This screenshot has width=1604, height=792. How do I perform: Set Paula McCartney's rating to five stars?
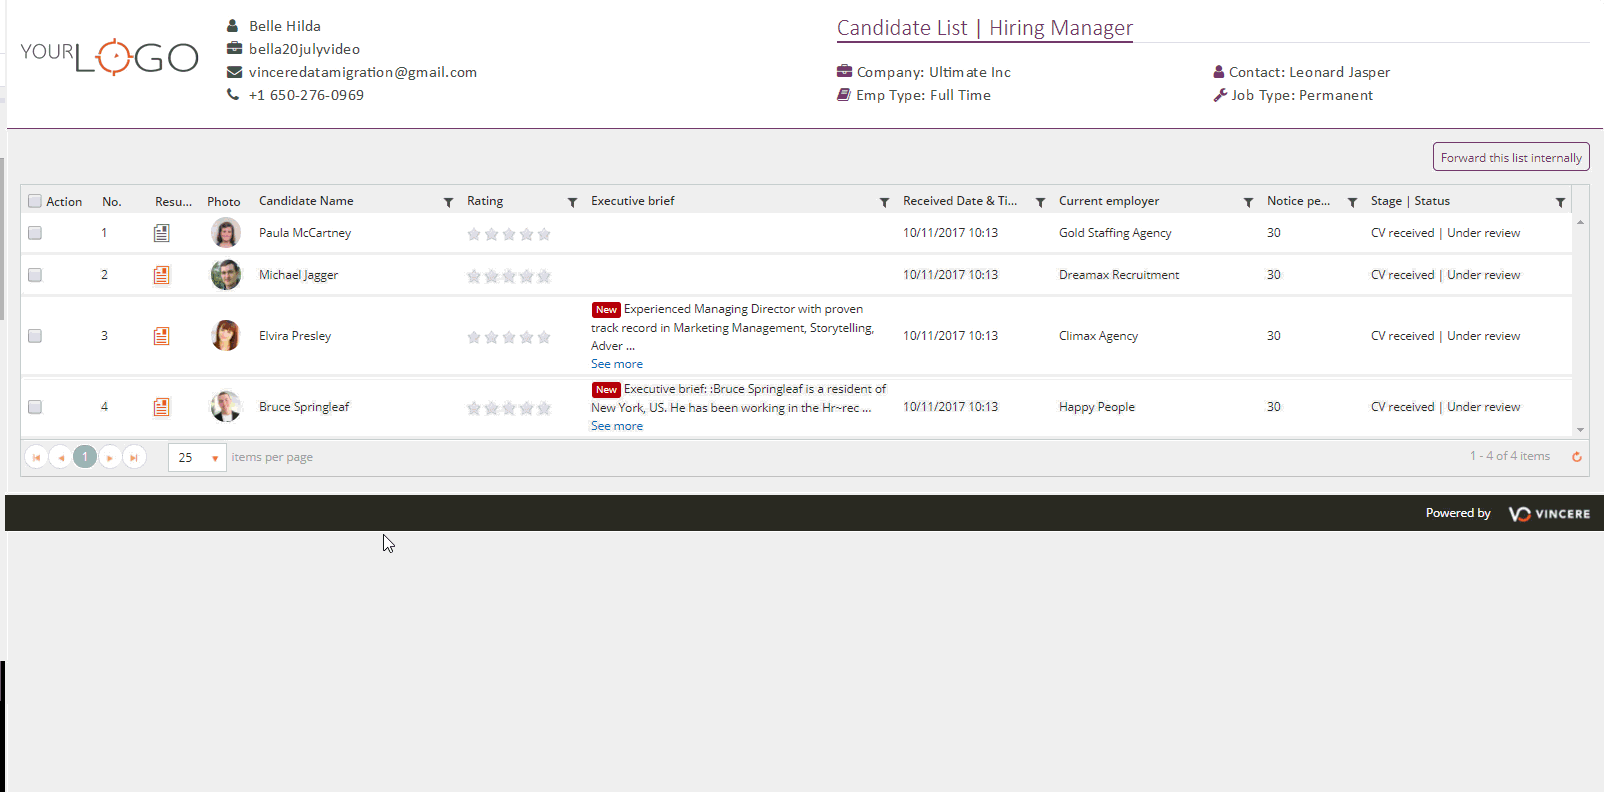pyautogui.click(x=544, y=234)
